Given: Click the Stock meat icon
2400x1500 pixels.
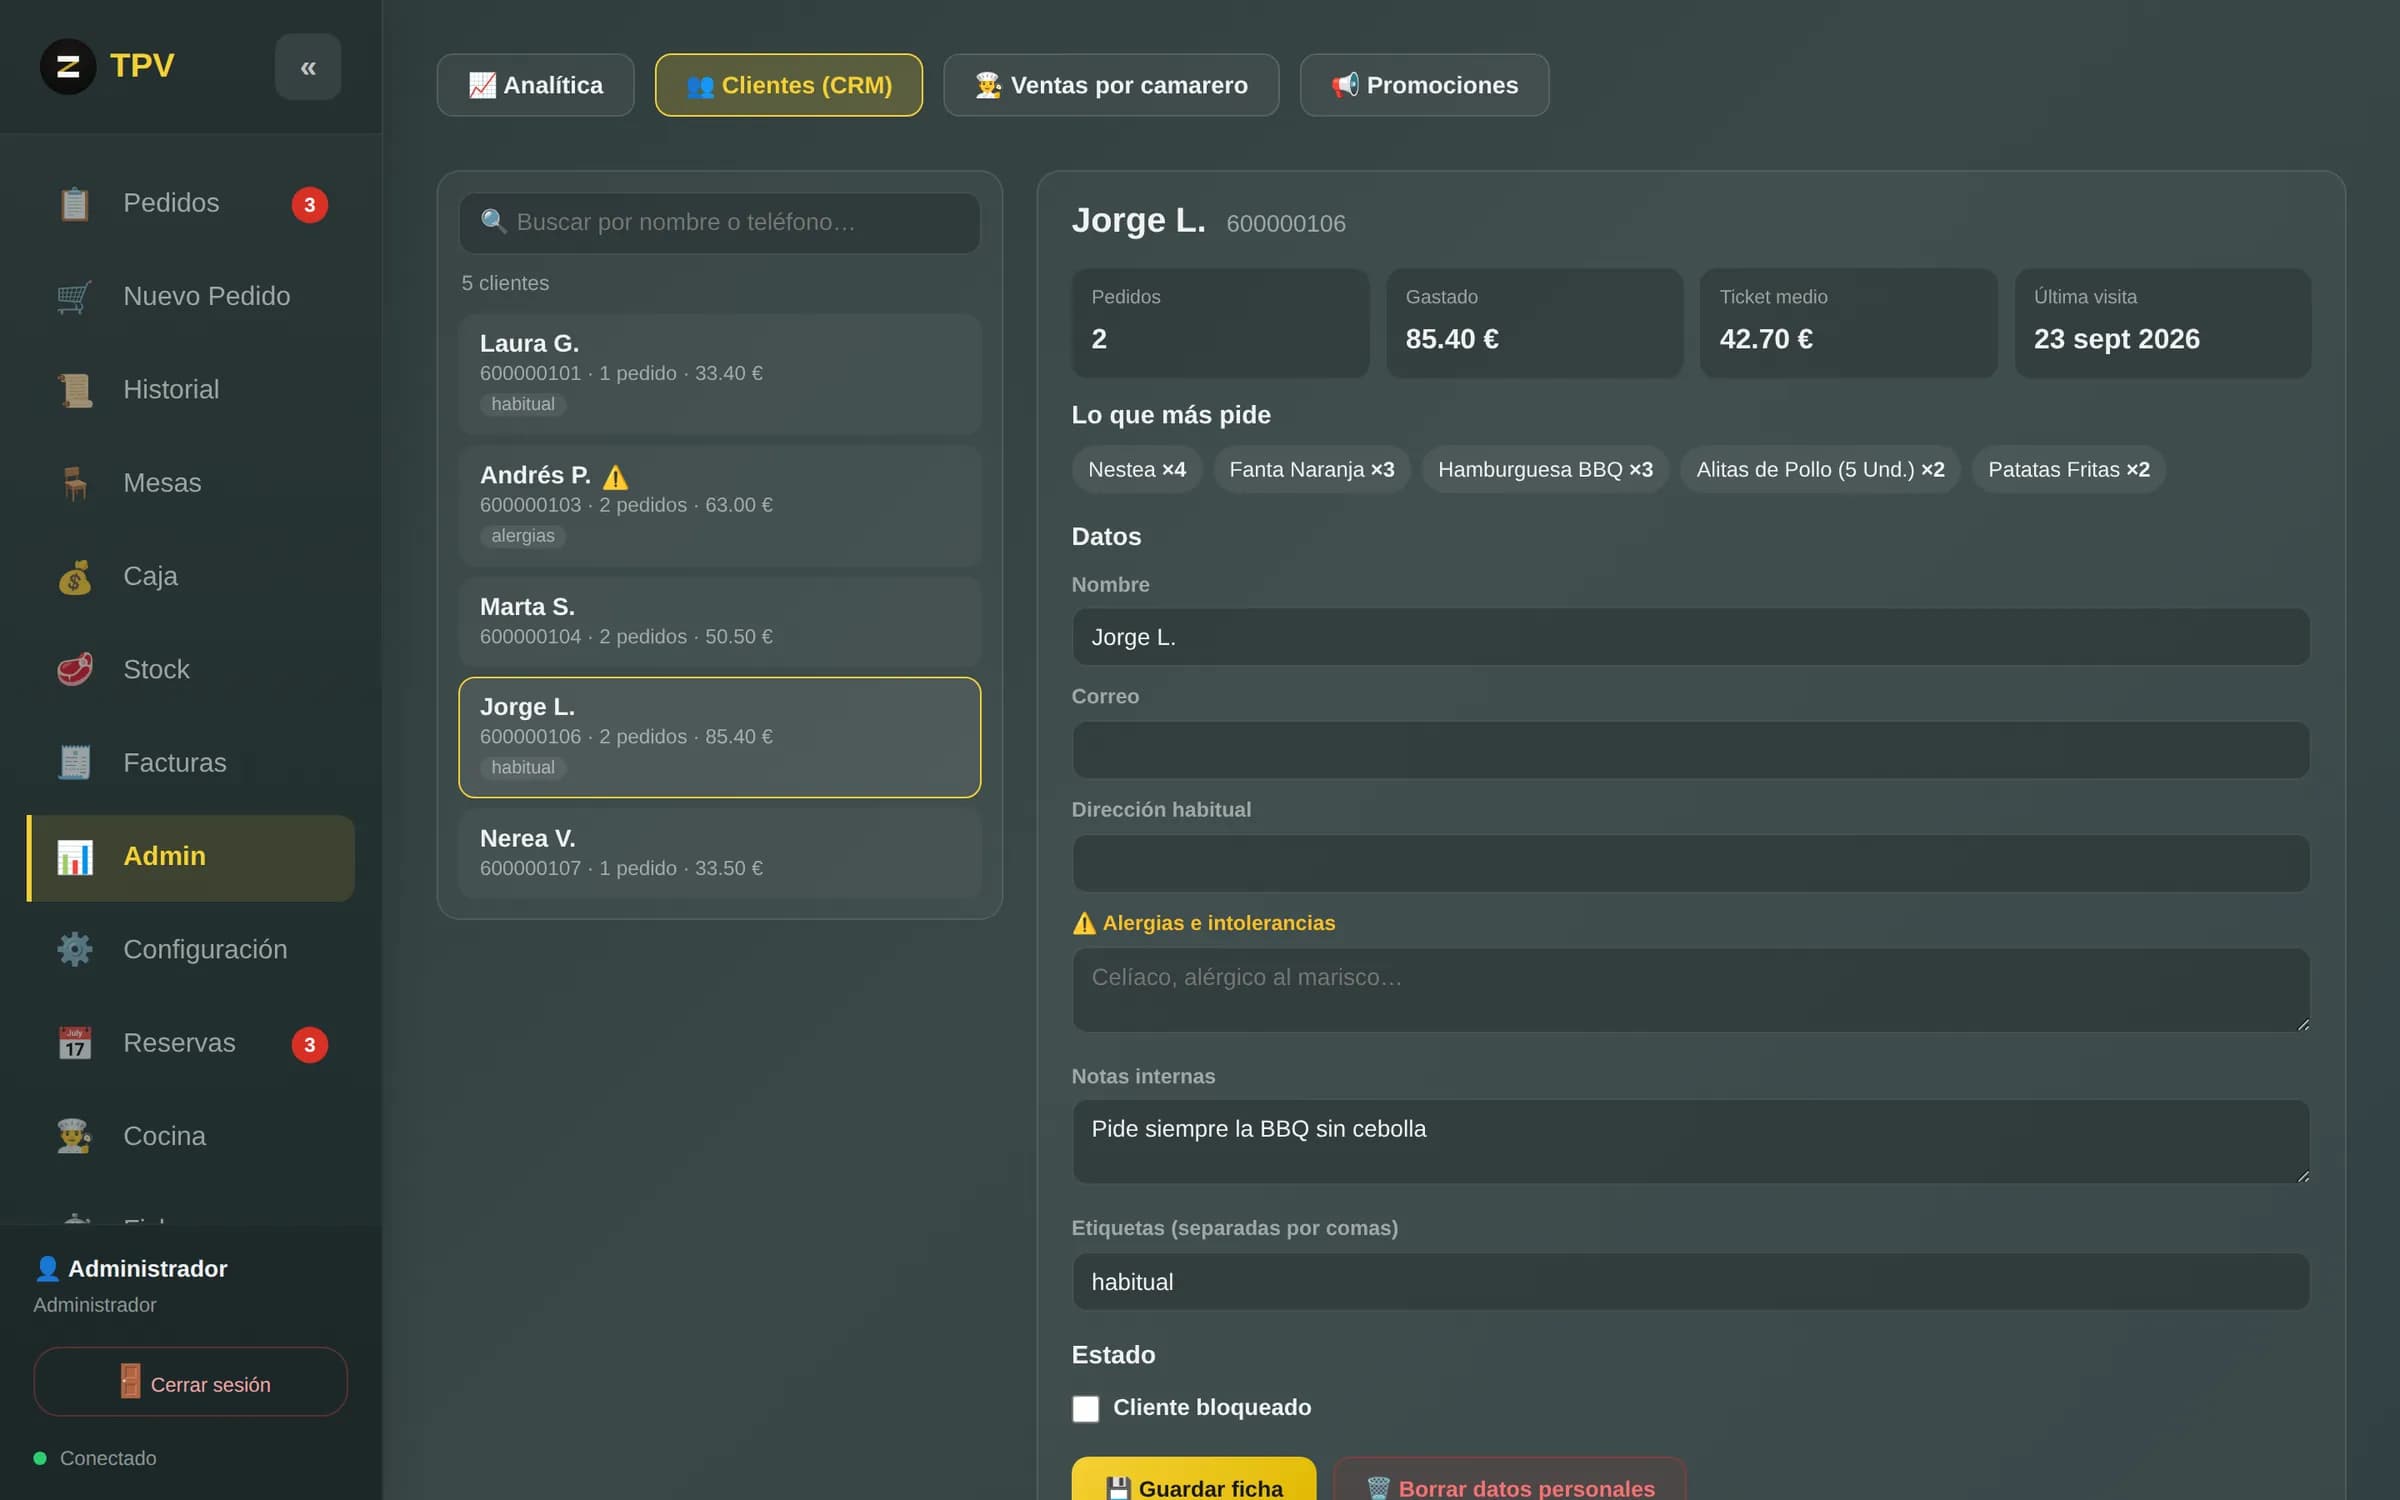Looking at the screenshot, I should point(75,670).
